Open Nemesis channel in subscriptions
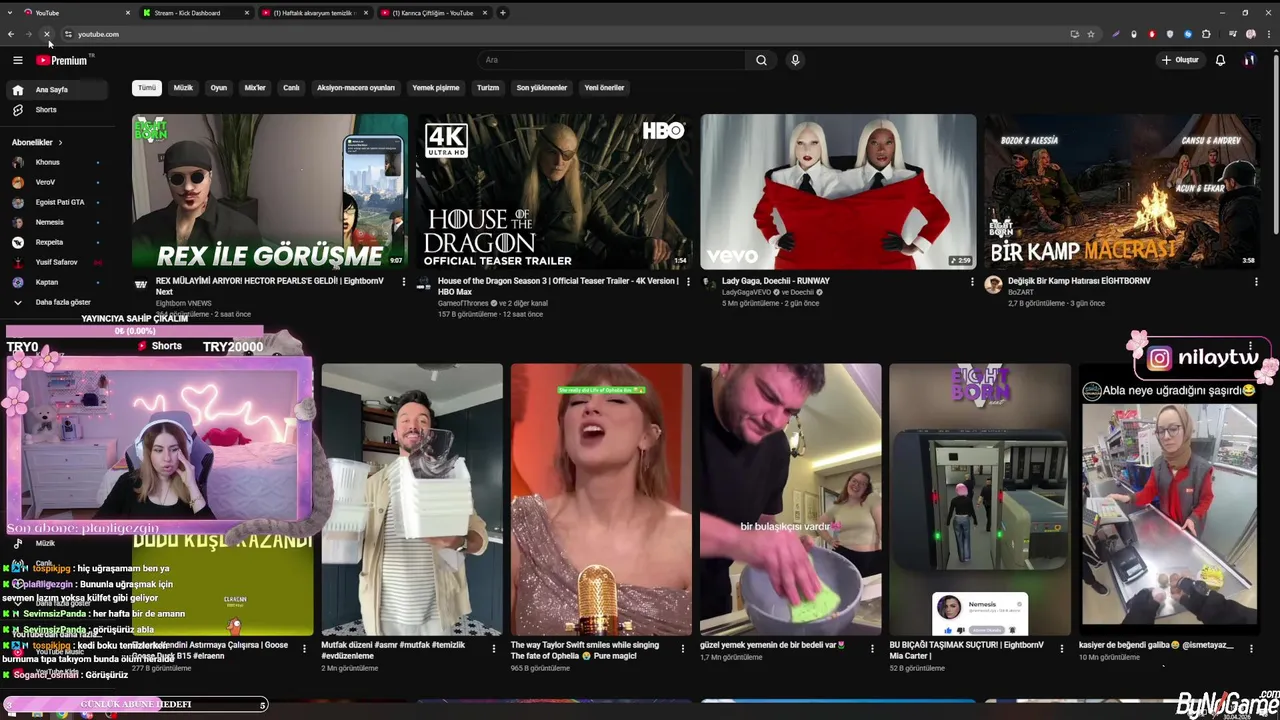This screenshot has height=720, width=1280. coord(55,222)
